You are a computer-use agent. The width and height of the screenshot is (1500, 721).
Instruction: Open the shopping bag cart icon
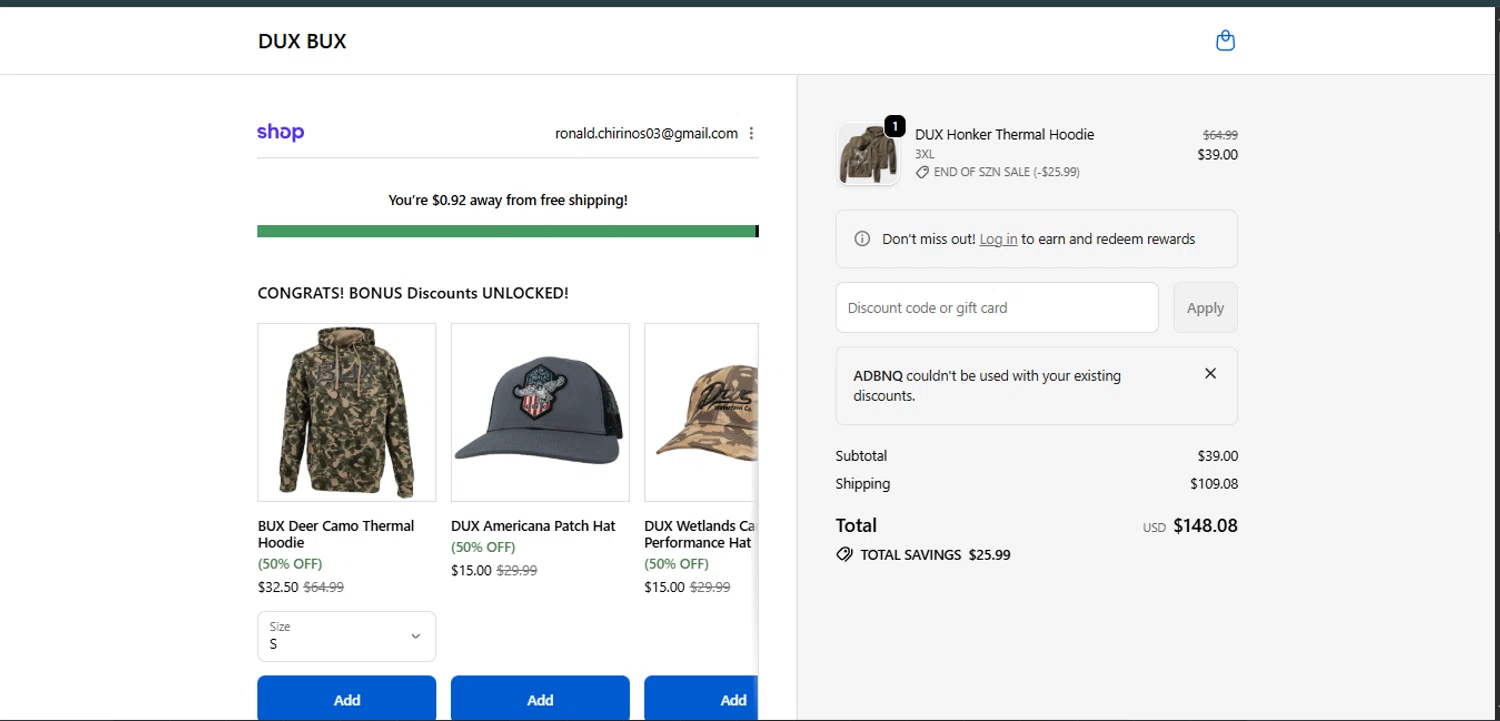coord(1225,41)
